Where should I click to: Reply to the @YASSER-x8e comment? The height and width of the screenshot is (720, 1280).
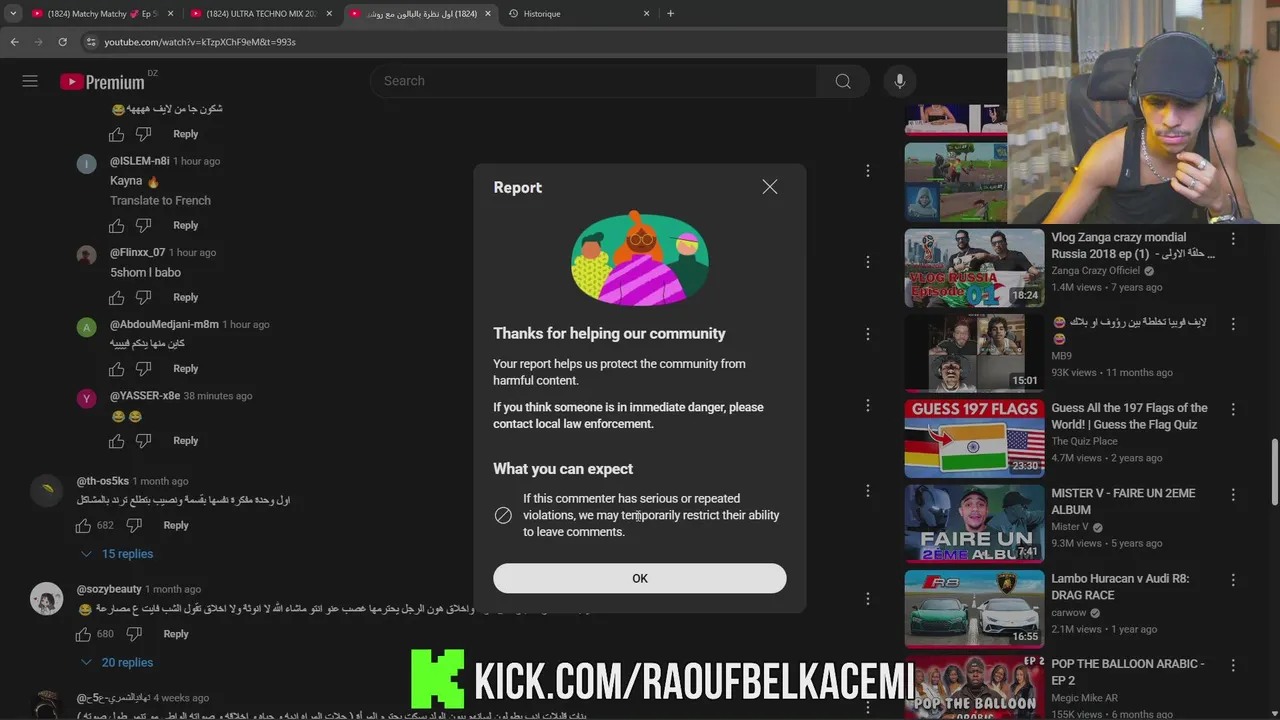pyautogui.click(x=186, y=441)
